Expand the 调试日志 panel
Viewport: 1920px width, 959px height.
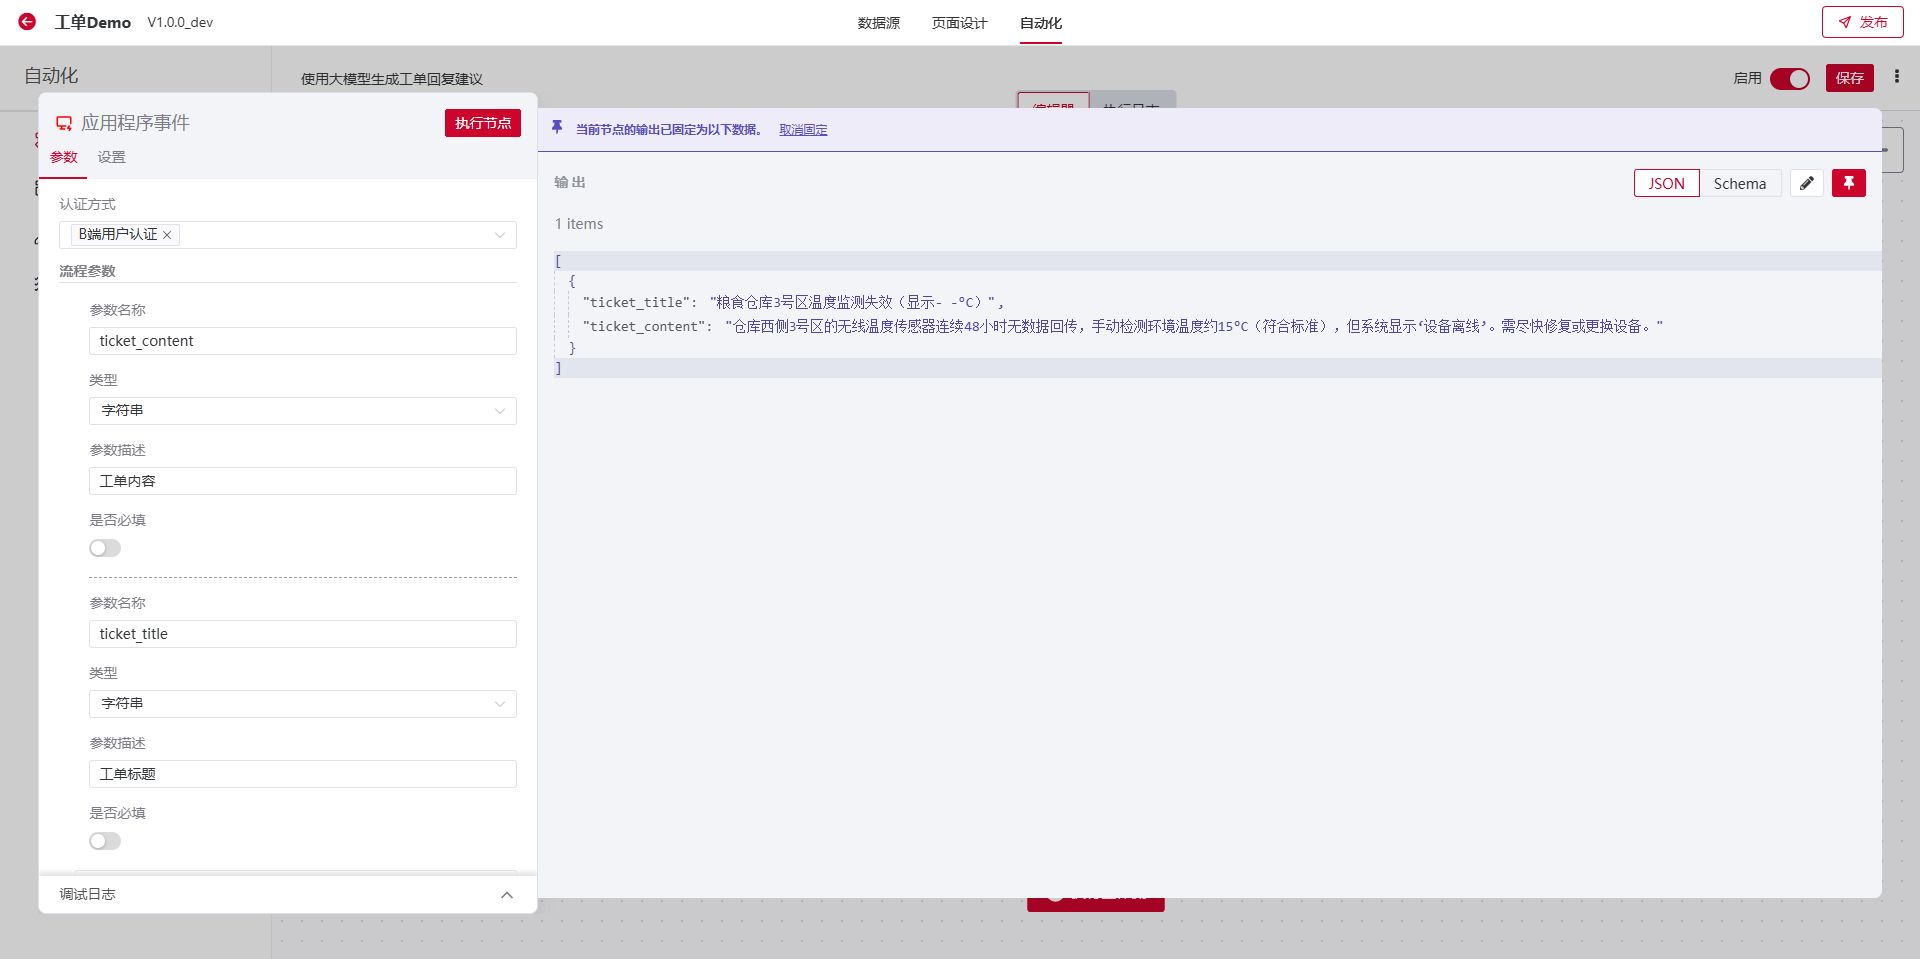tap(506, 895)
